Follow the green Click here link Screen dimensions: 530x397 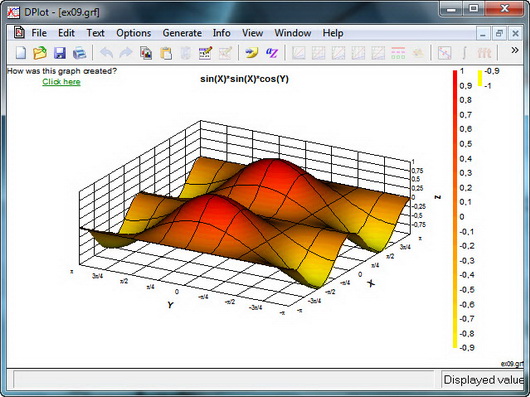click(x=61, y=82)
